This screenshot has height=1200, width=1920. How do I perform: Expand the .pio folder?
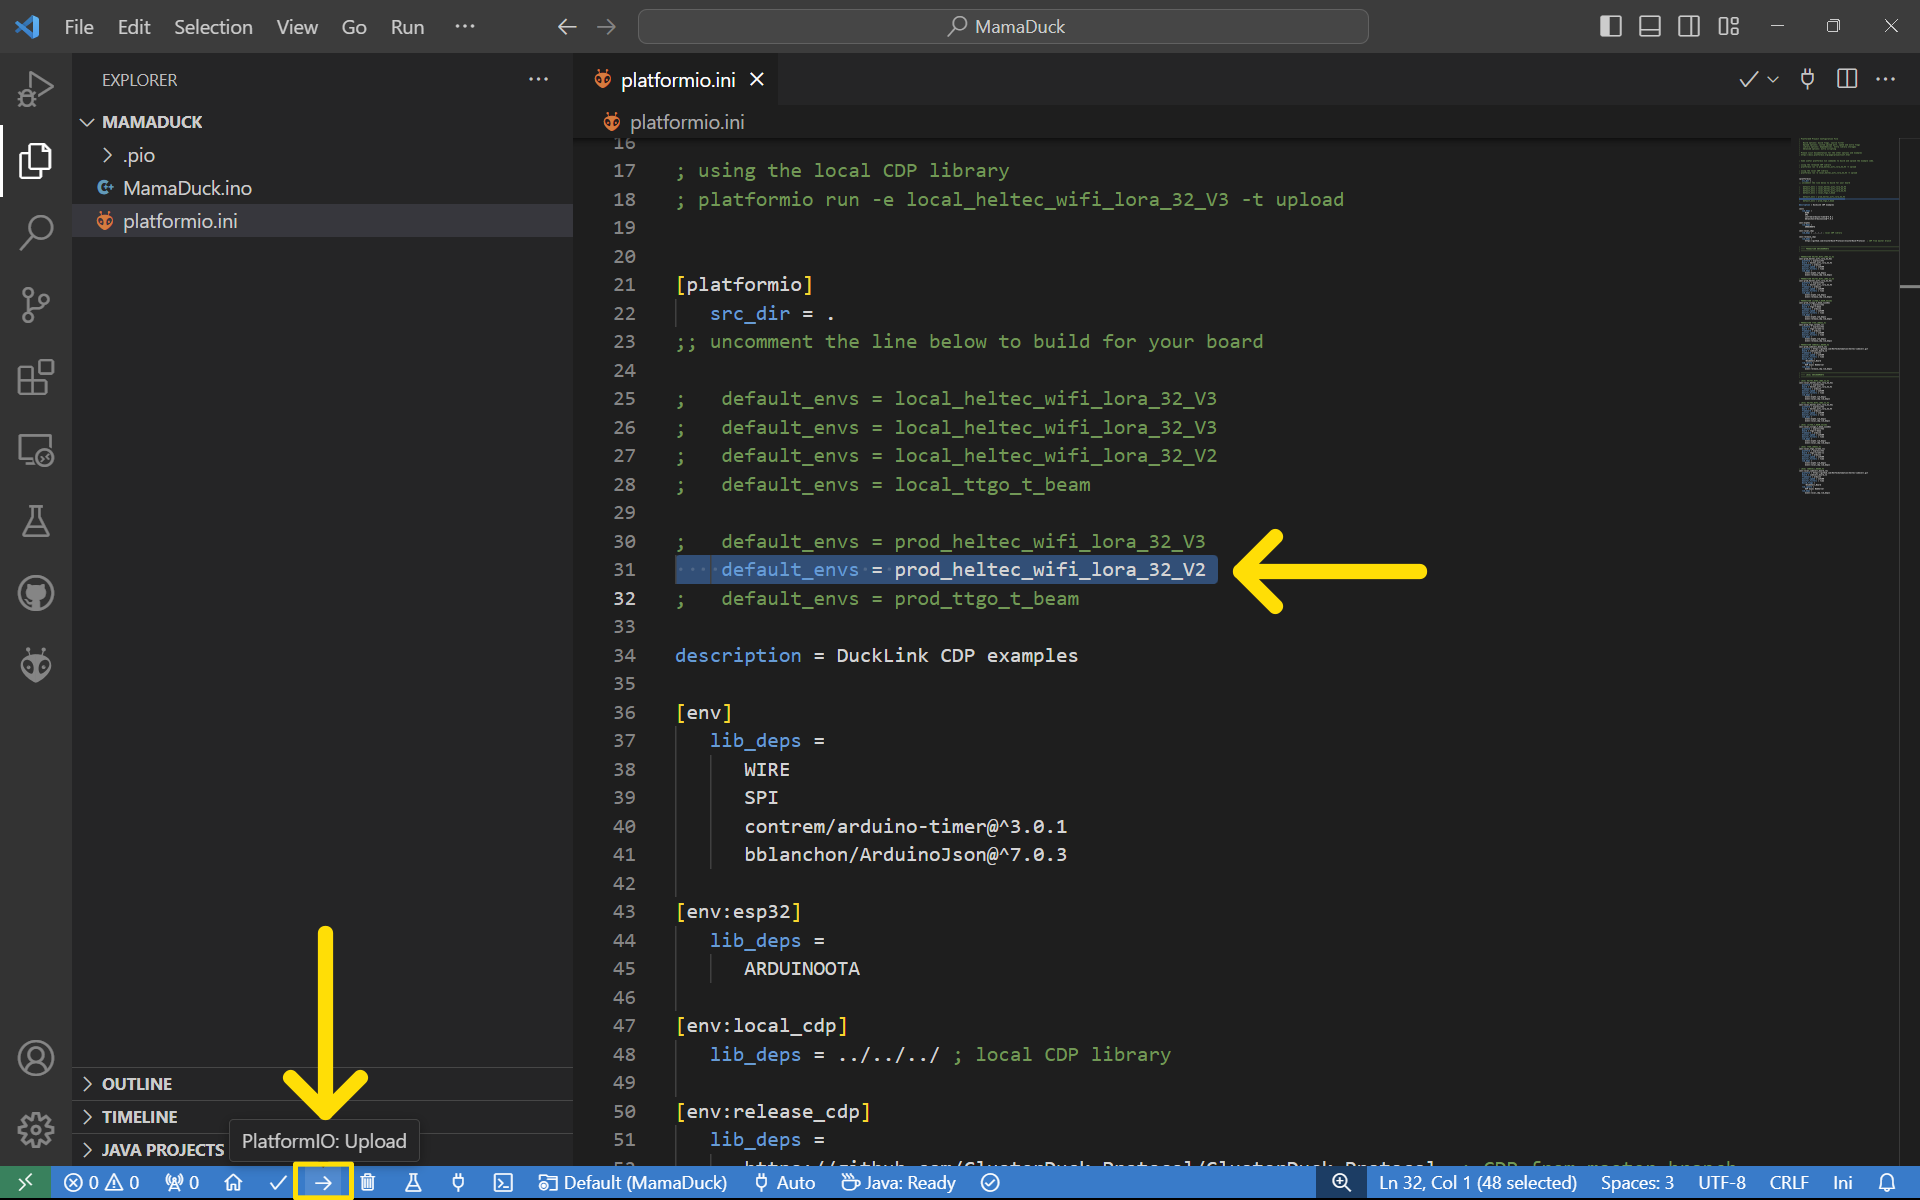coord(322,155)
